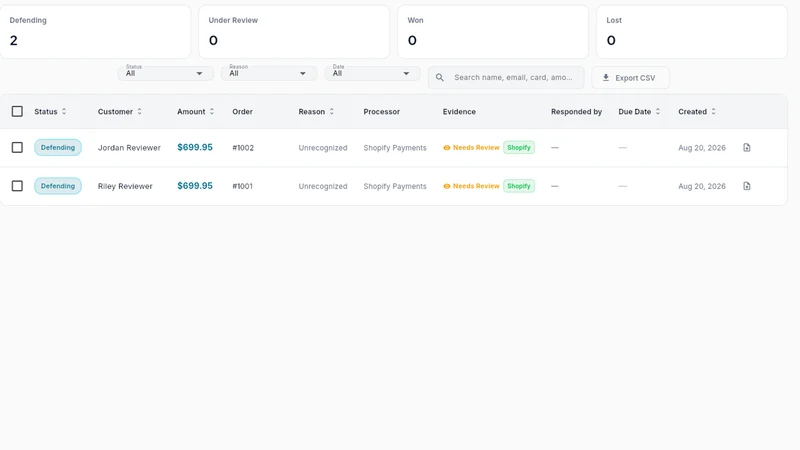800x450 pixels.
Task: Click Needs Review eye icon for Jordan Reviewer
Action: [446, 147]
